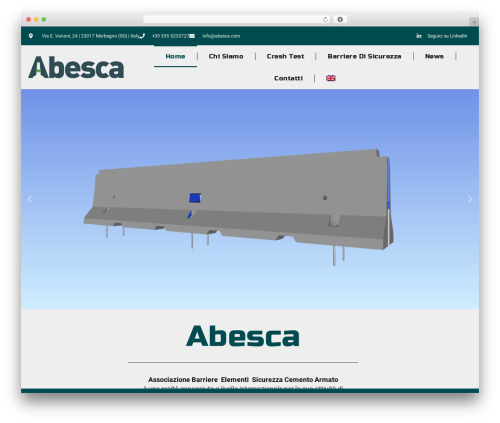
Task: Switch language with the UK flag icon
Action: click(x=331, y=78)
